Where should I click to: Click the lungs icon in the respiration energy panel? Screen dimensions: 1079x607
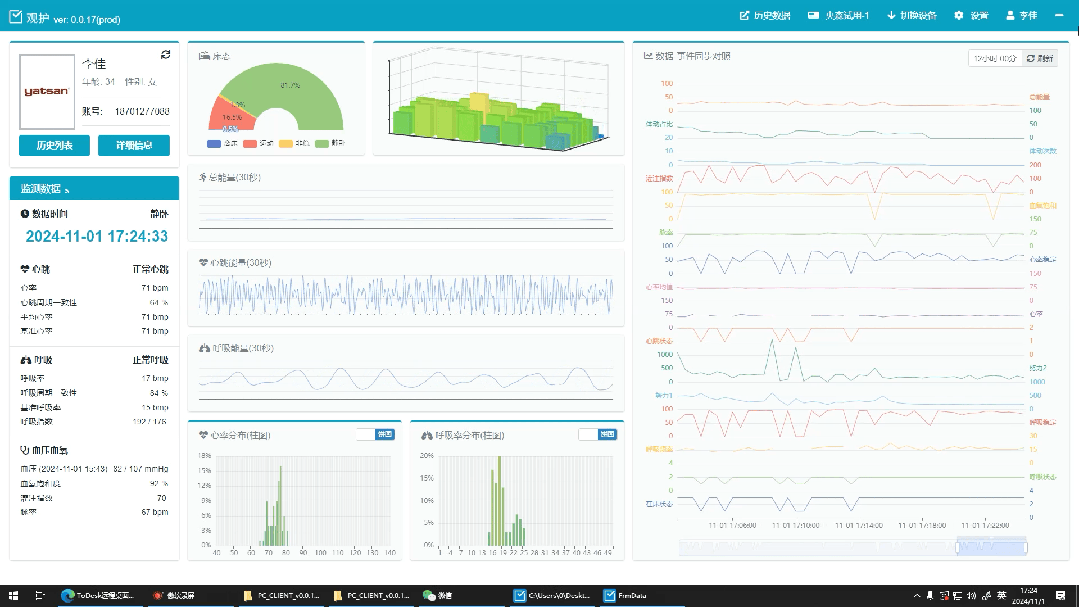pos(204,348)
